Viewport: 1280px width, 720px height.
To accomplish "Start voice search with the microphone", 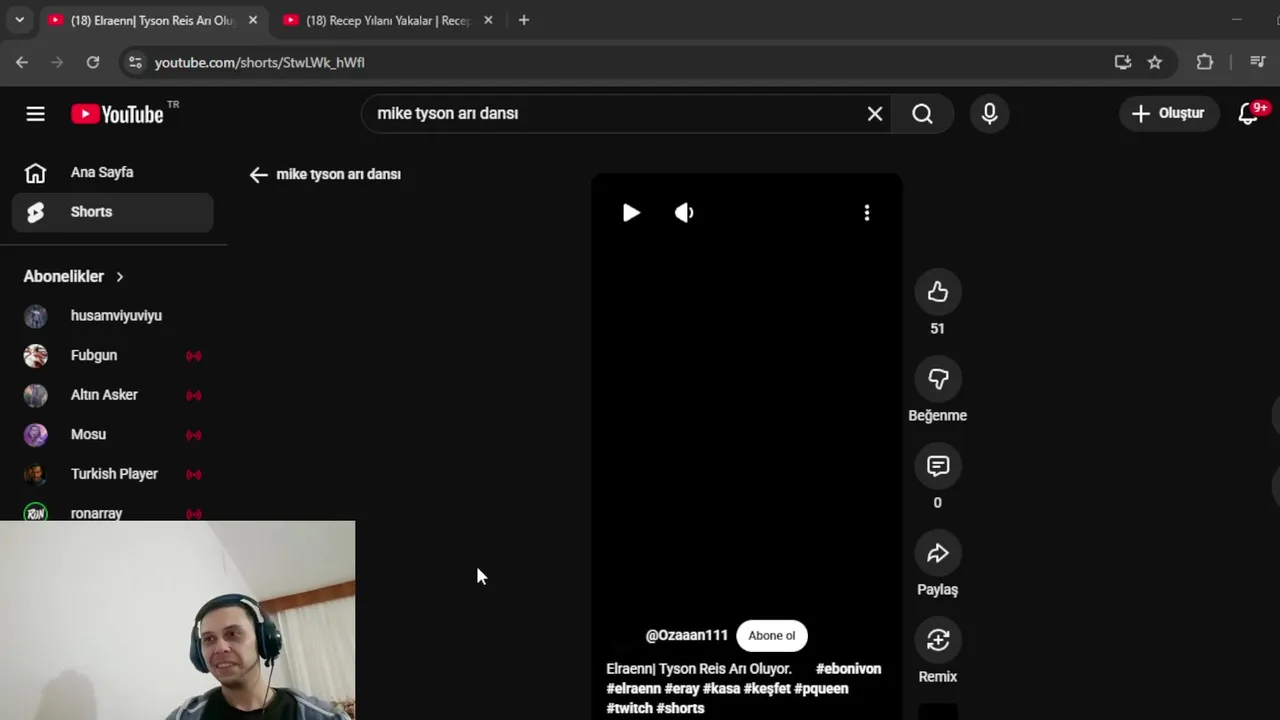I will [x=989, y=114].
